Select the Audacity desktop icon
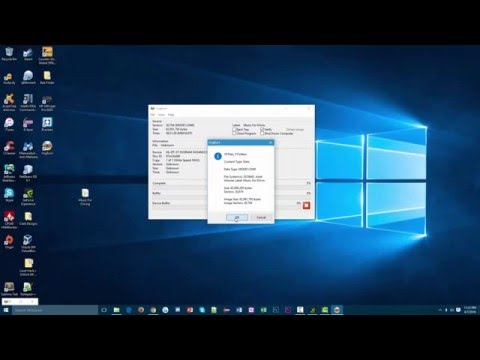Screen dimensions: 480x360 tap(9, 78)
